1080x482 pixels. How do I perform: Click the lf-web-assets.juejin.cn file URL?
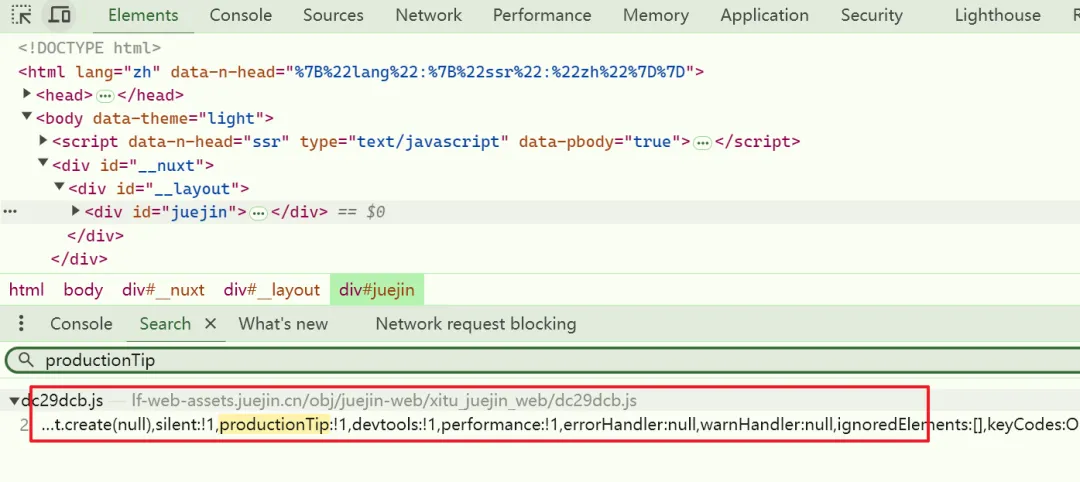(x=384, y=401)
